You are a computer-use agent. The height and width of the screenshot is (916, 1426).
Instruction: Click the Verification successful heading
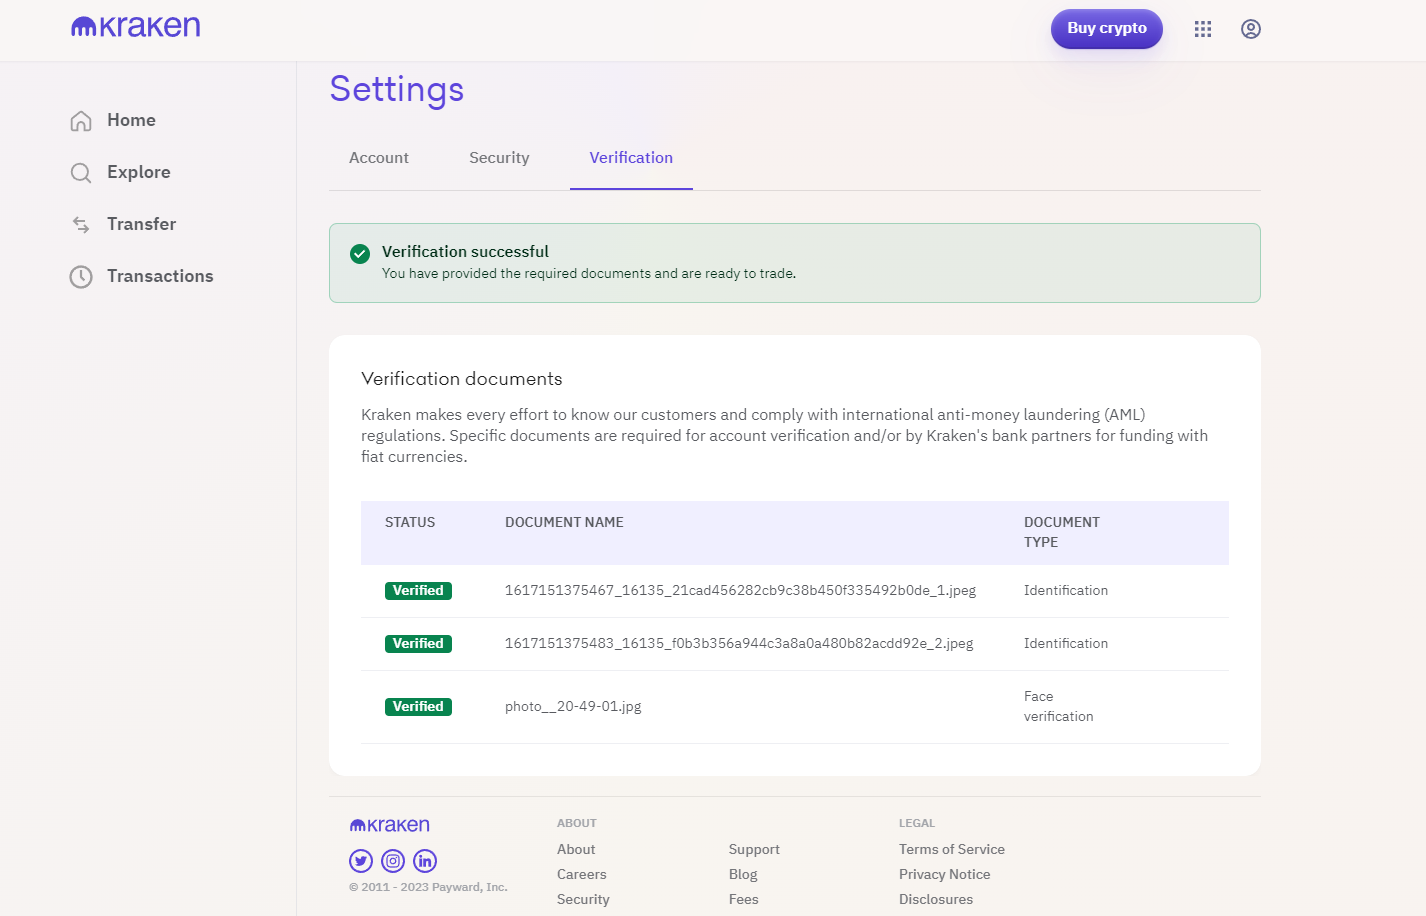tap(465, 252)
